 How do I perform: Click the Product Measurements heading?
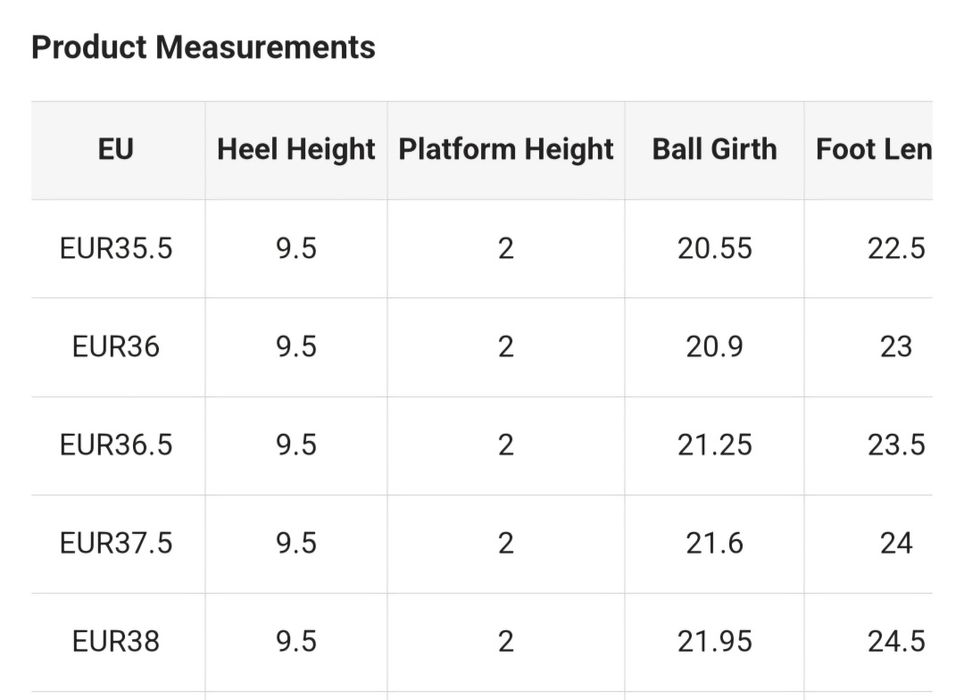point(203,47)
